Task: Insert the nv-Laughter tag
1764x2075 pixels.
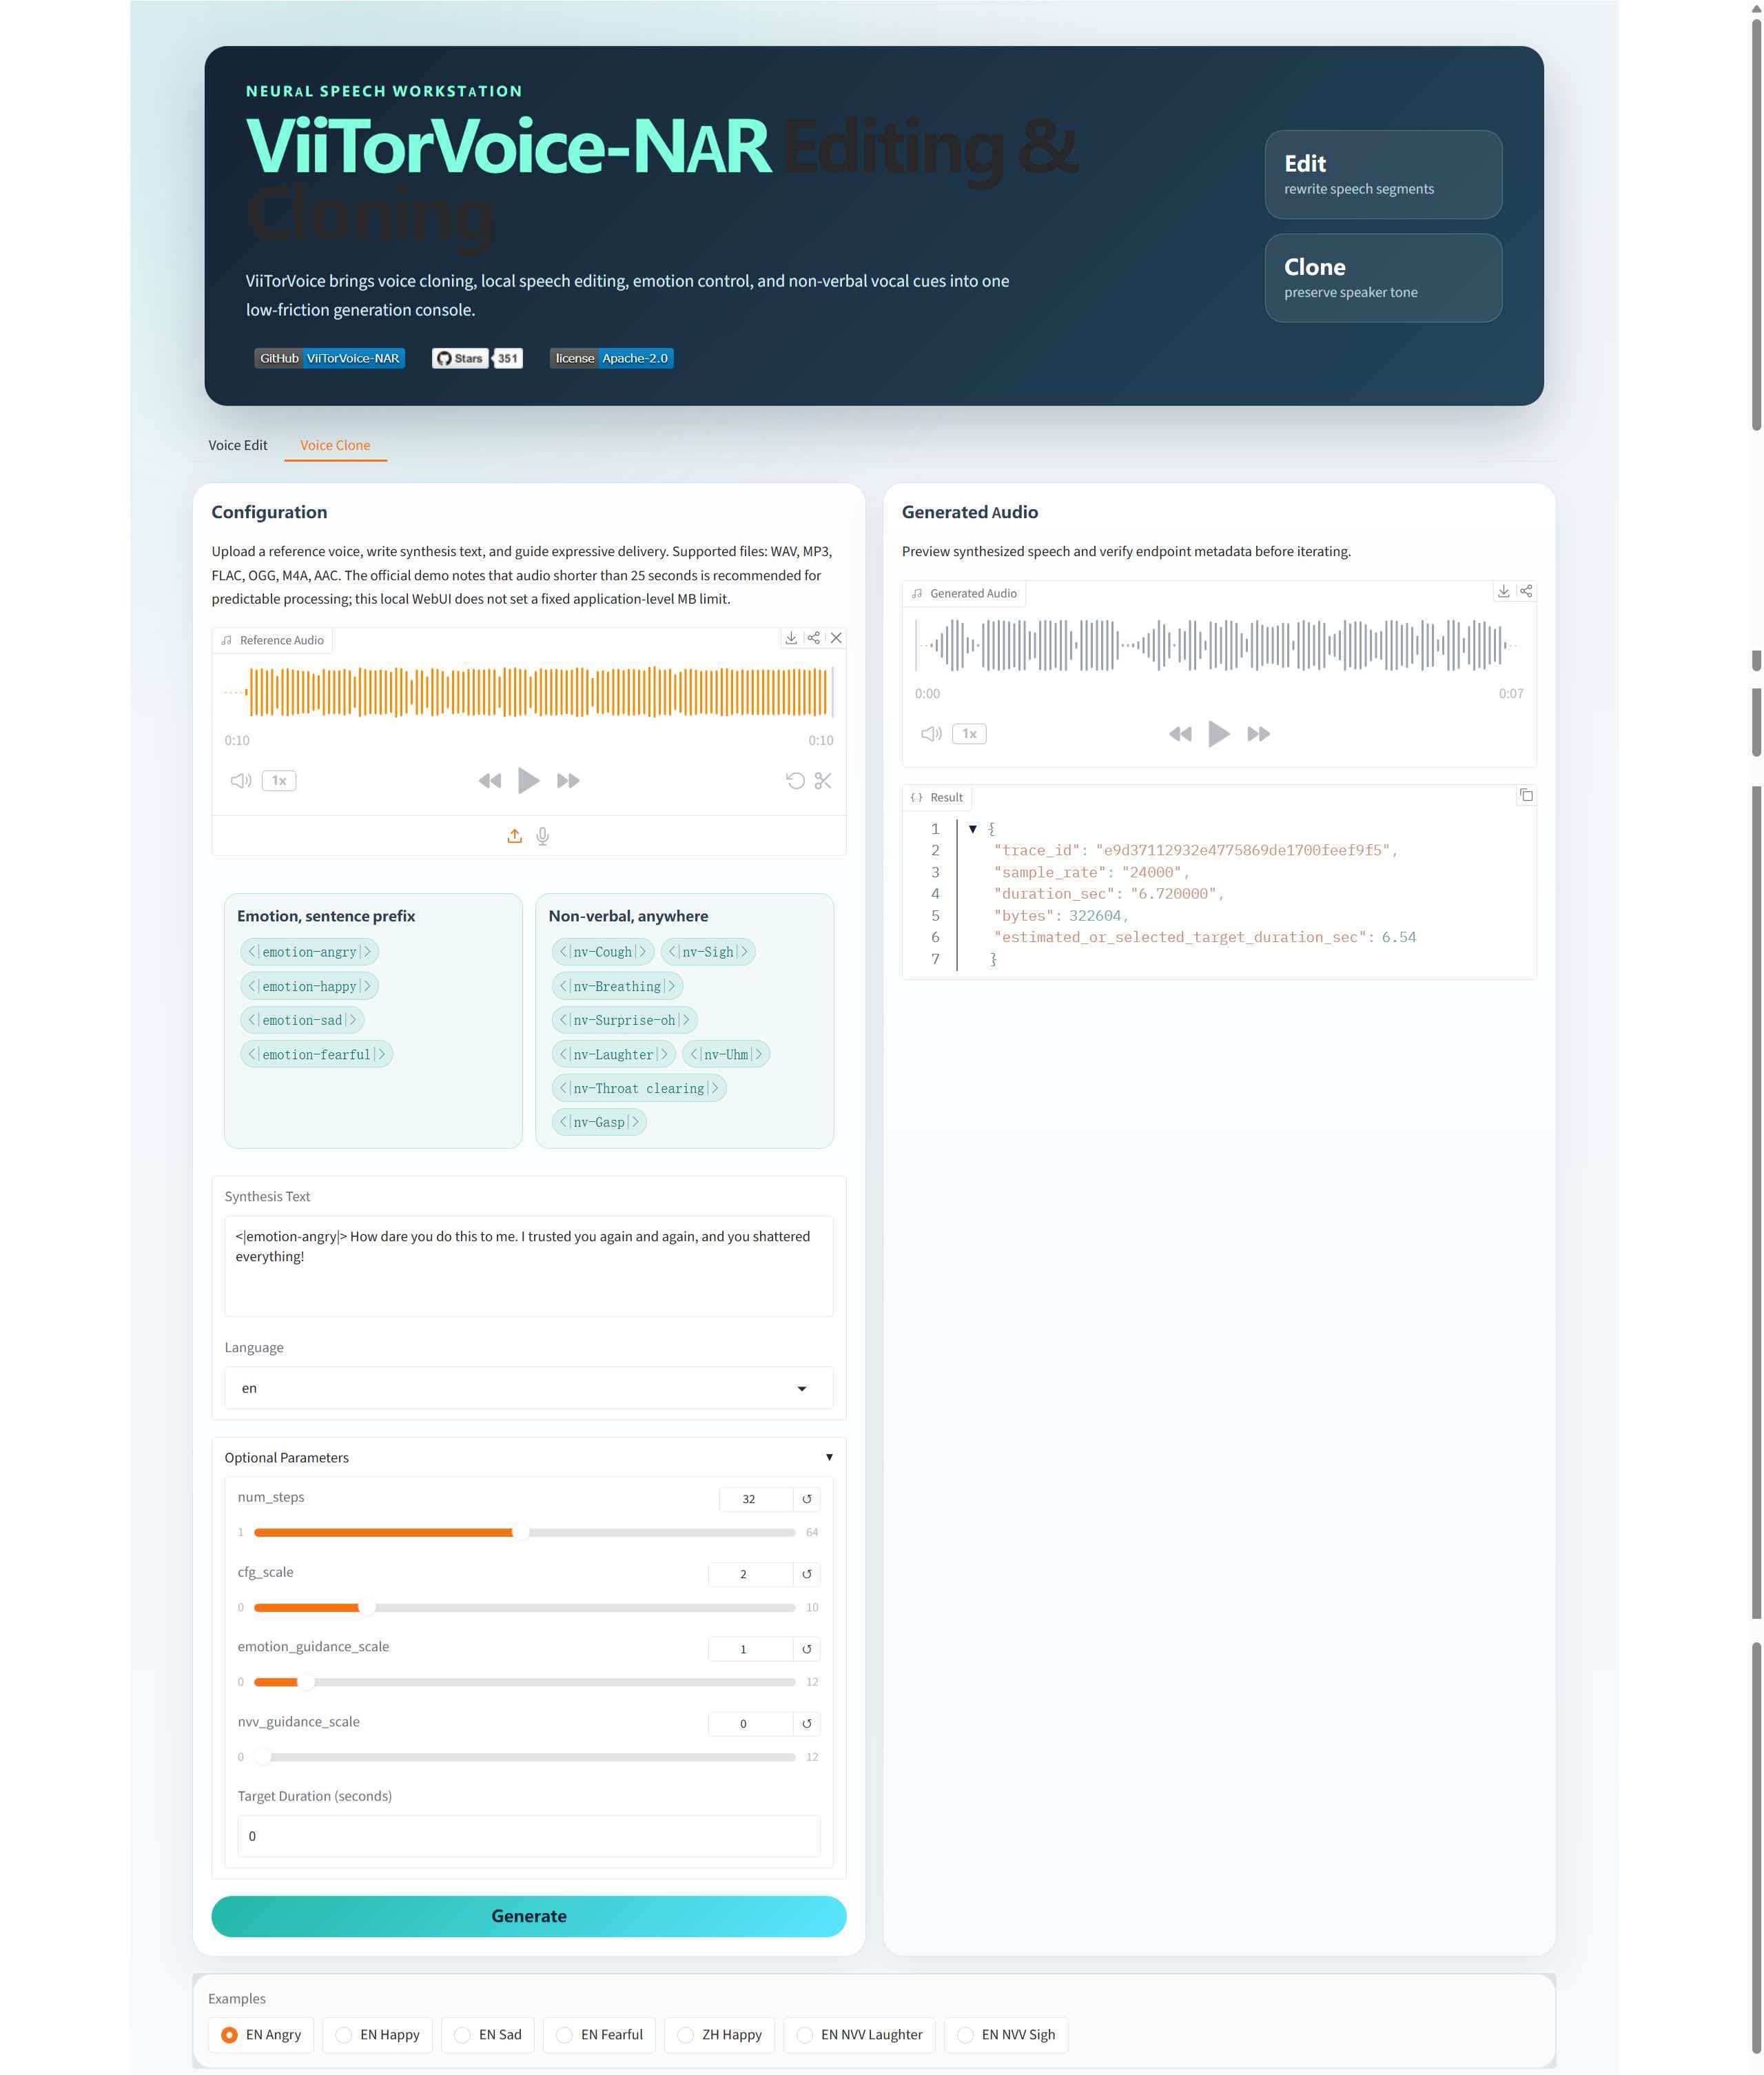Action: coord(613,1054)
